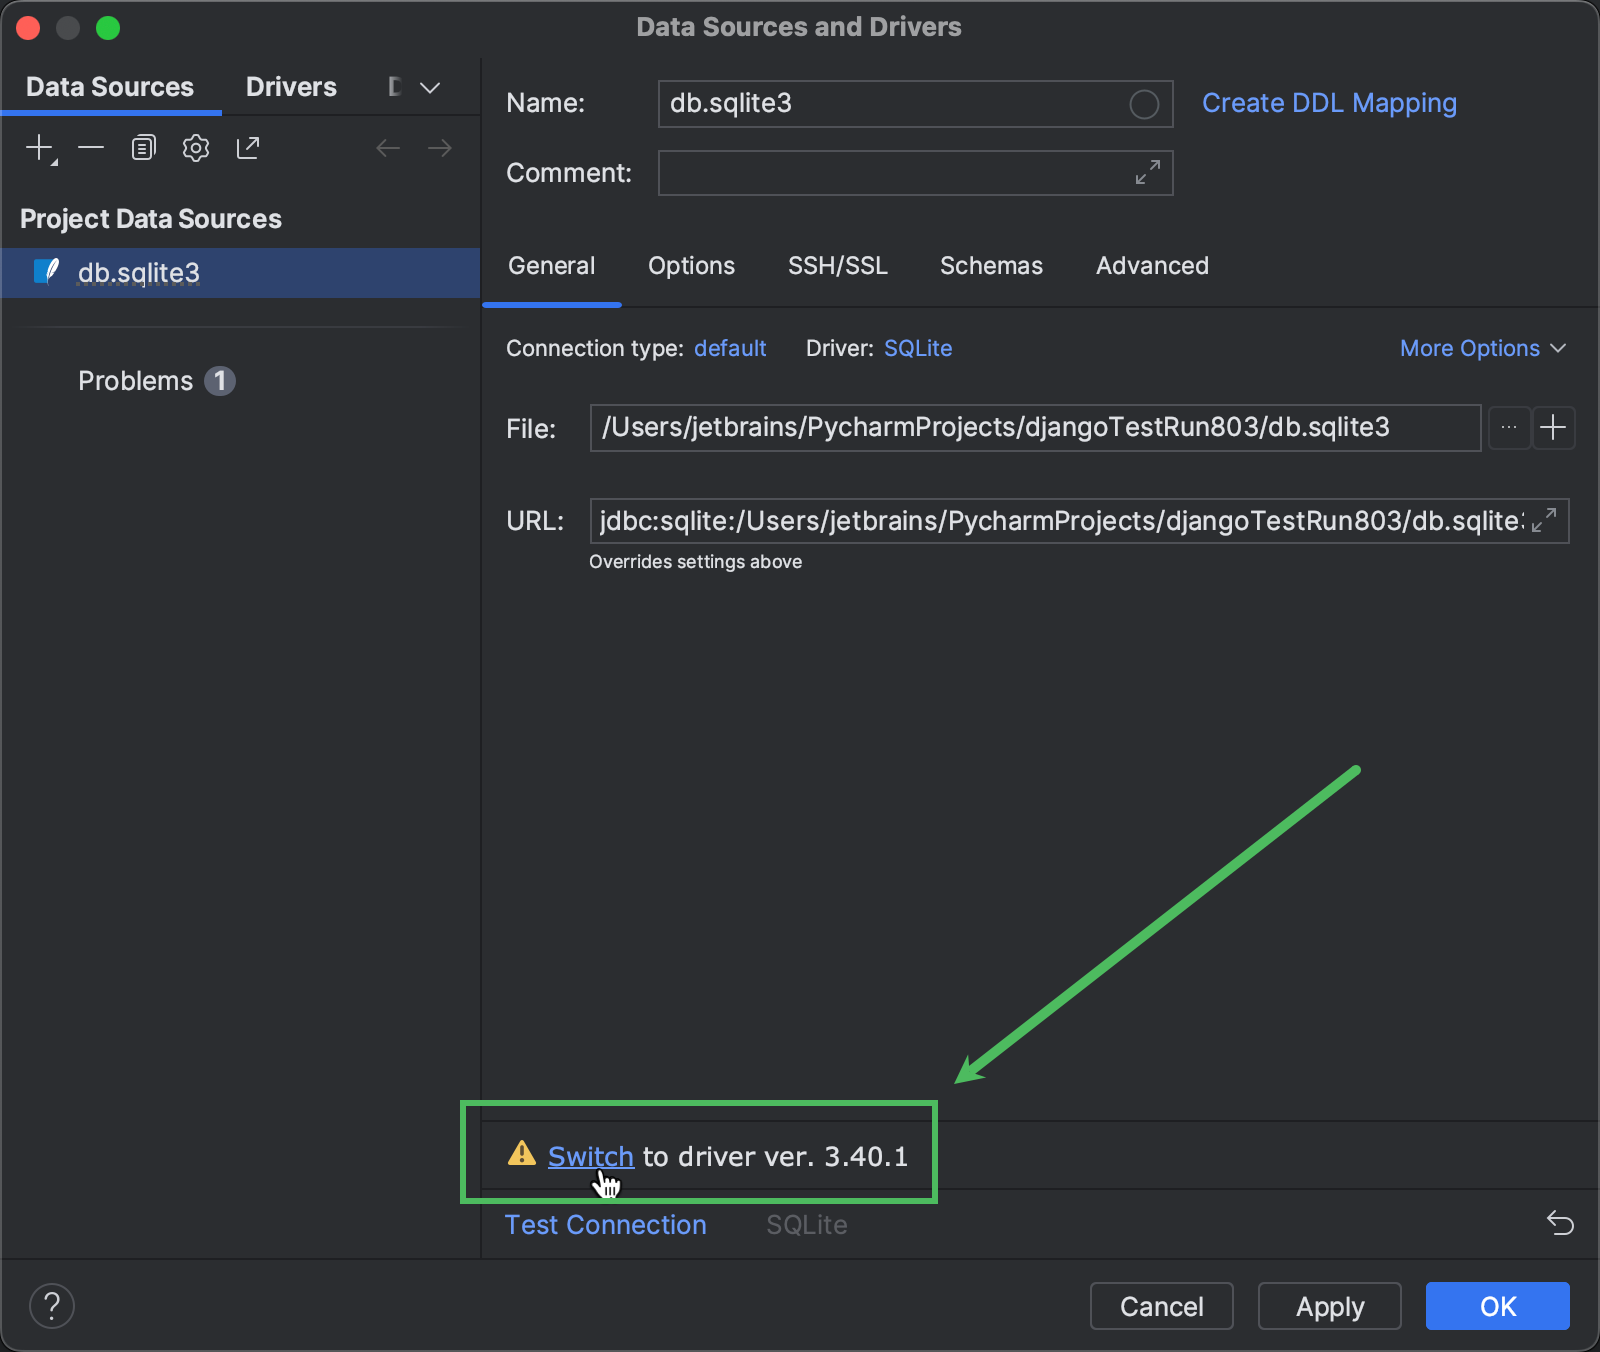Click the forward navigation arrow

[440, 147]
